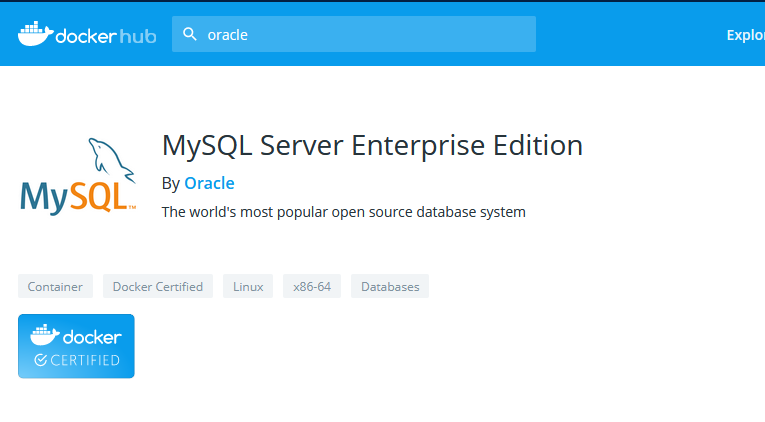Select the Docker Certified tag

pos(158,286)
